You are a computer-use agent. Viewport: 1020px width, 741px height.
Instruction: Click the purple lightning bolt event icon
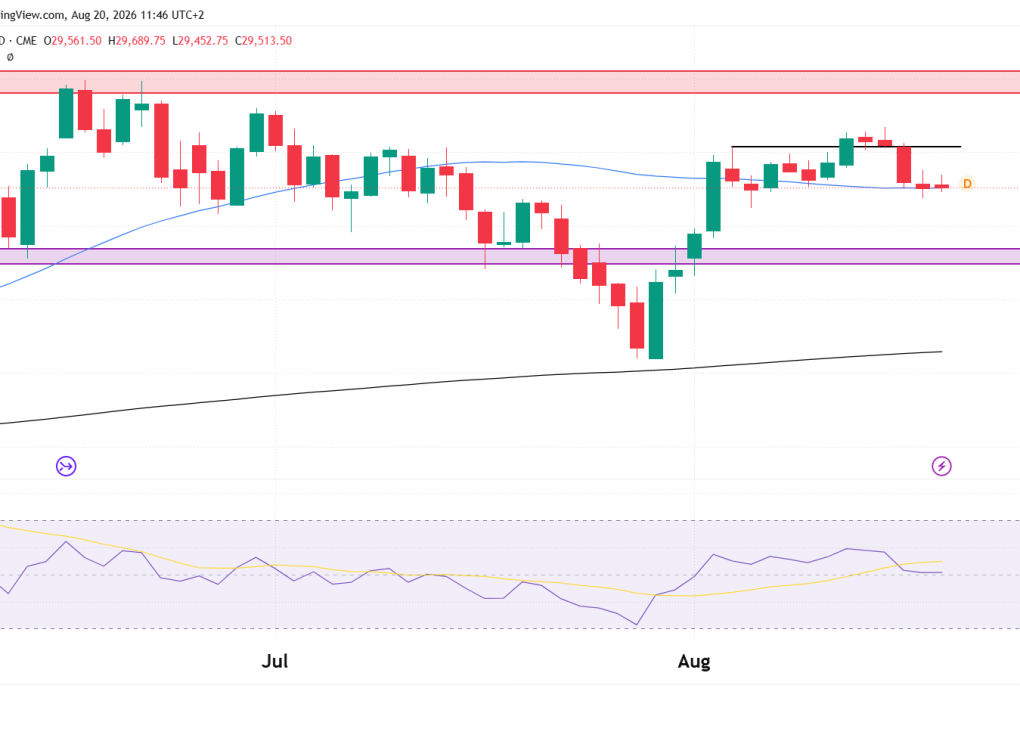coord(941,466)
